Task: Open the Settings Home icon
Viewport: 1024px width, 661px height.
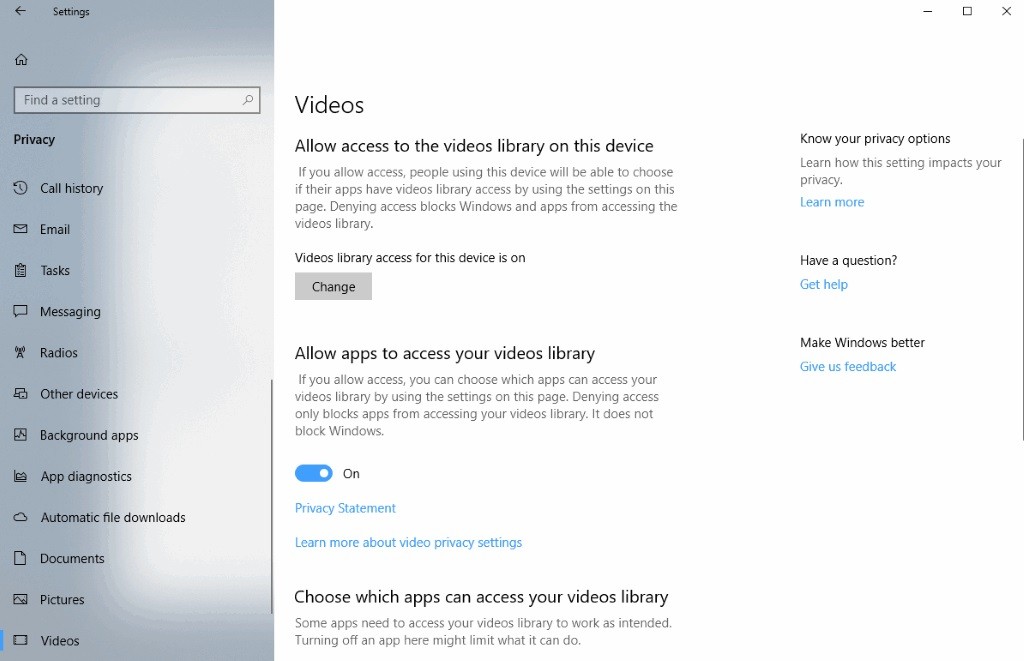Action: [21, 59]
